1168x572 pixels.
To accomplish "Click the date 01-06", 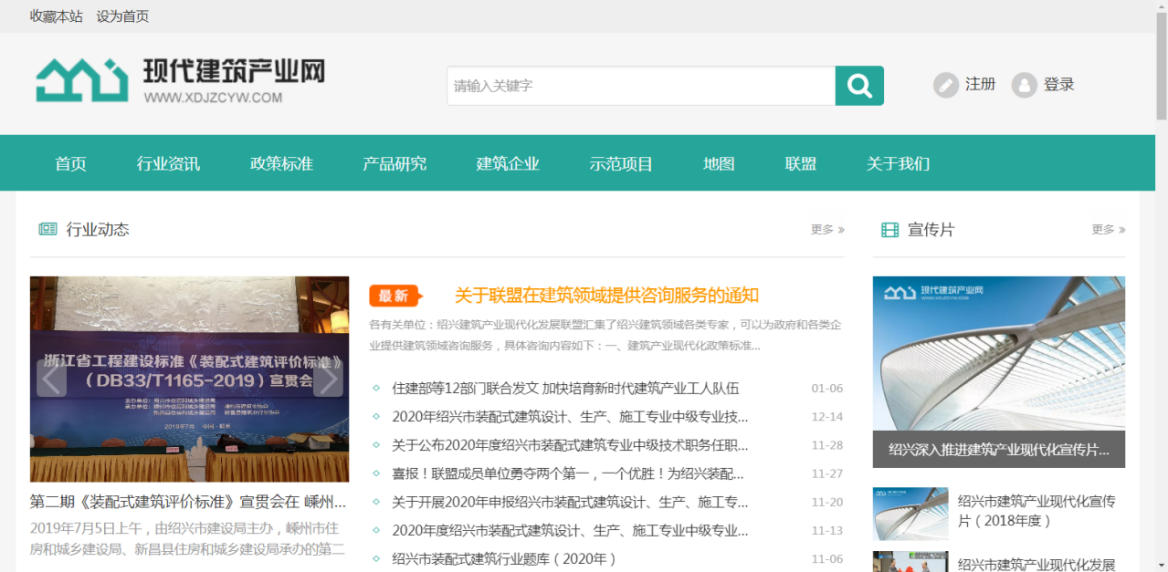I will click(827, 388).
